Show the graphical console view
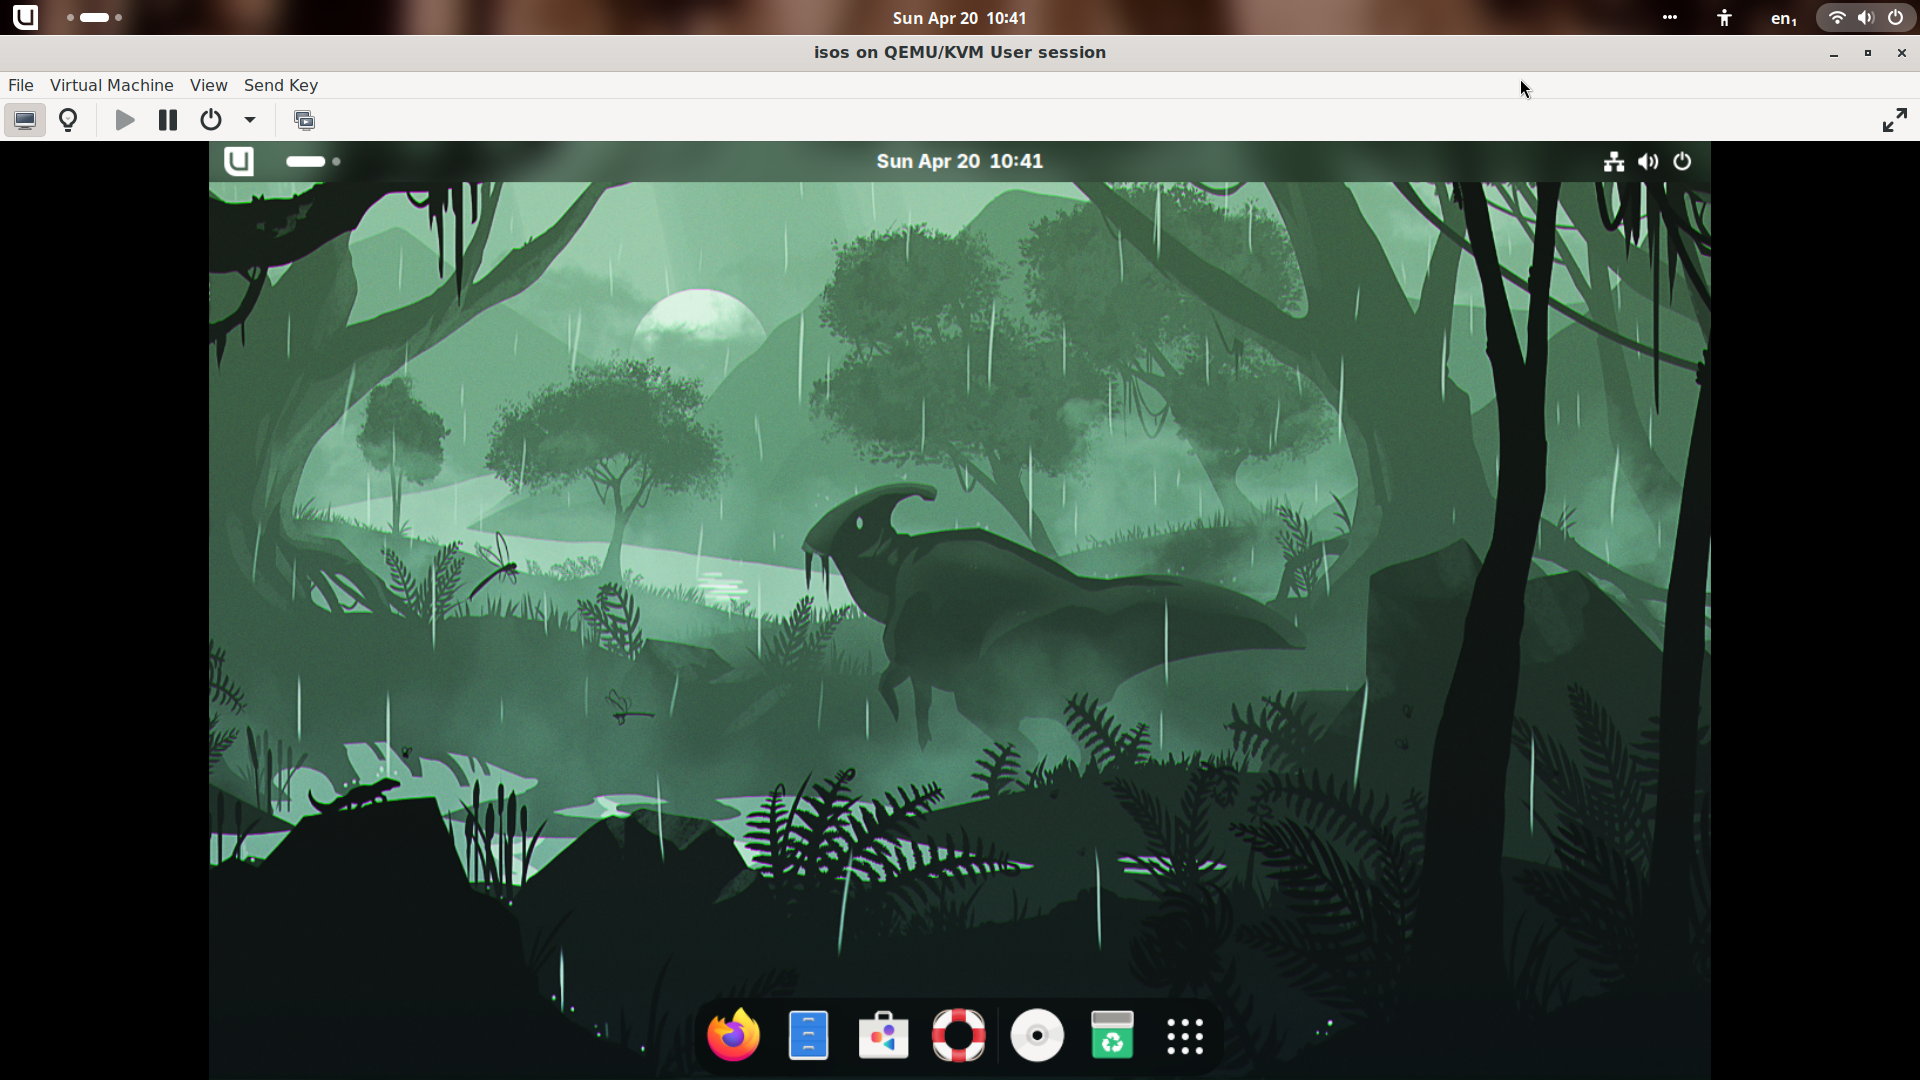 25,121
